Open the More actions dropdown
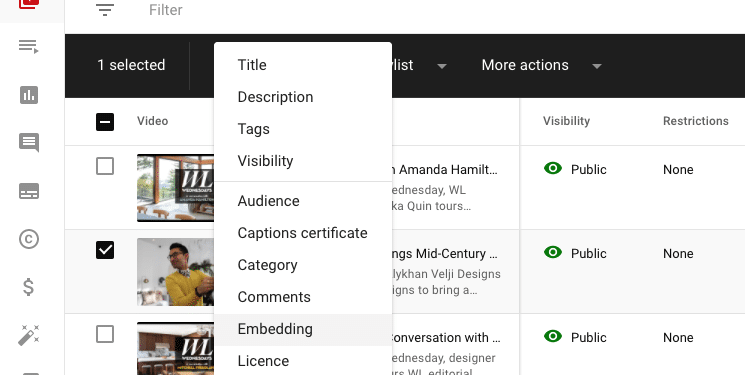The height and width of the screenshot is (375, 745). [542, 65]
